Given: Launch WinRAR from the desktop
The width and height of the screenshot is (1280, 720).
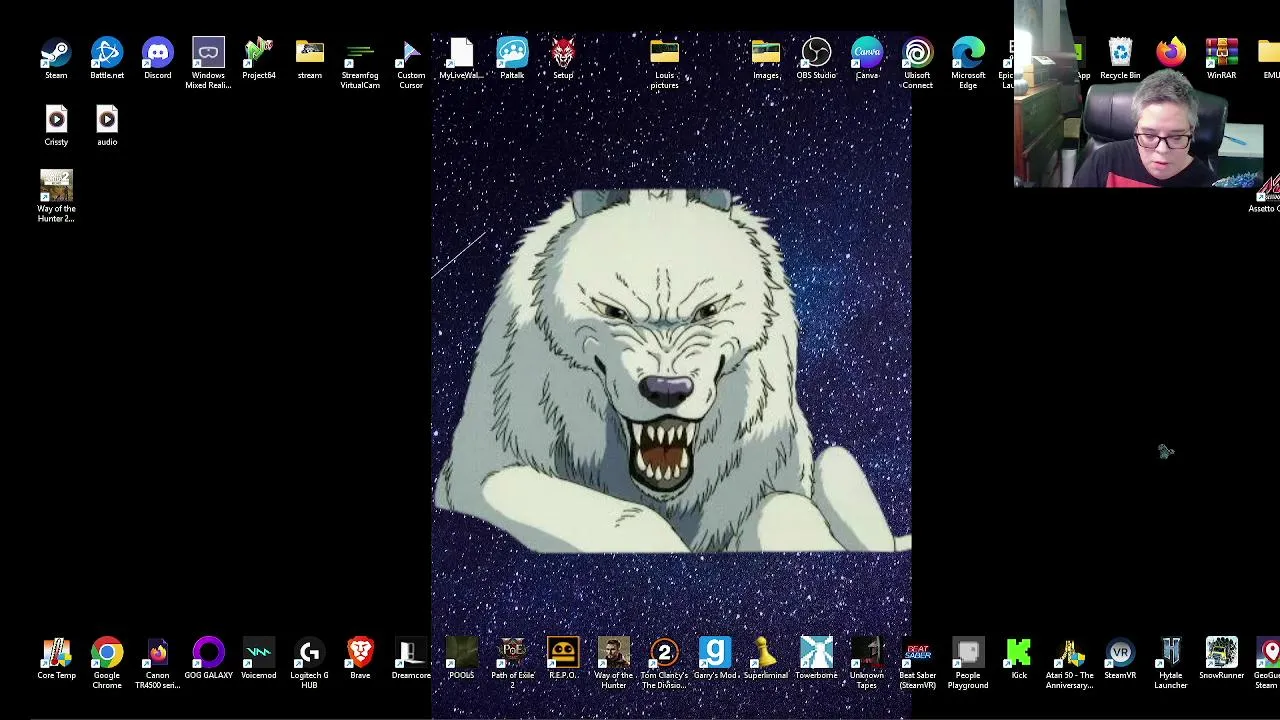Looking at the screenshot, I should 1221,53.
